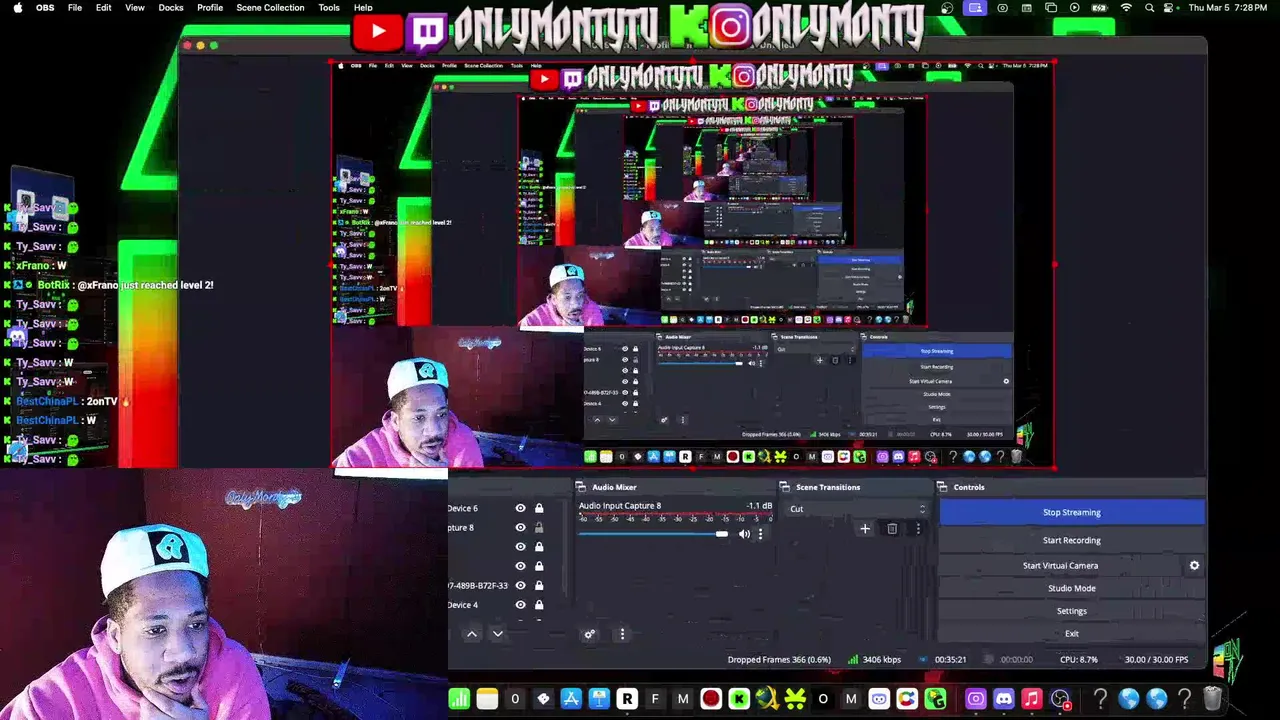Adjust the Audio Input Capture 8 volume slider
Screen dimensions: 1280x720
(x=654, y=534)
